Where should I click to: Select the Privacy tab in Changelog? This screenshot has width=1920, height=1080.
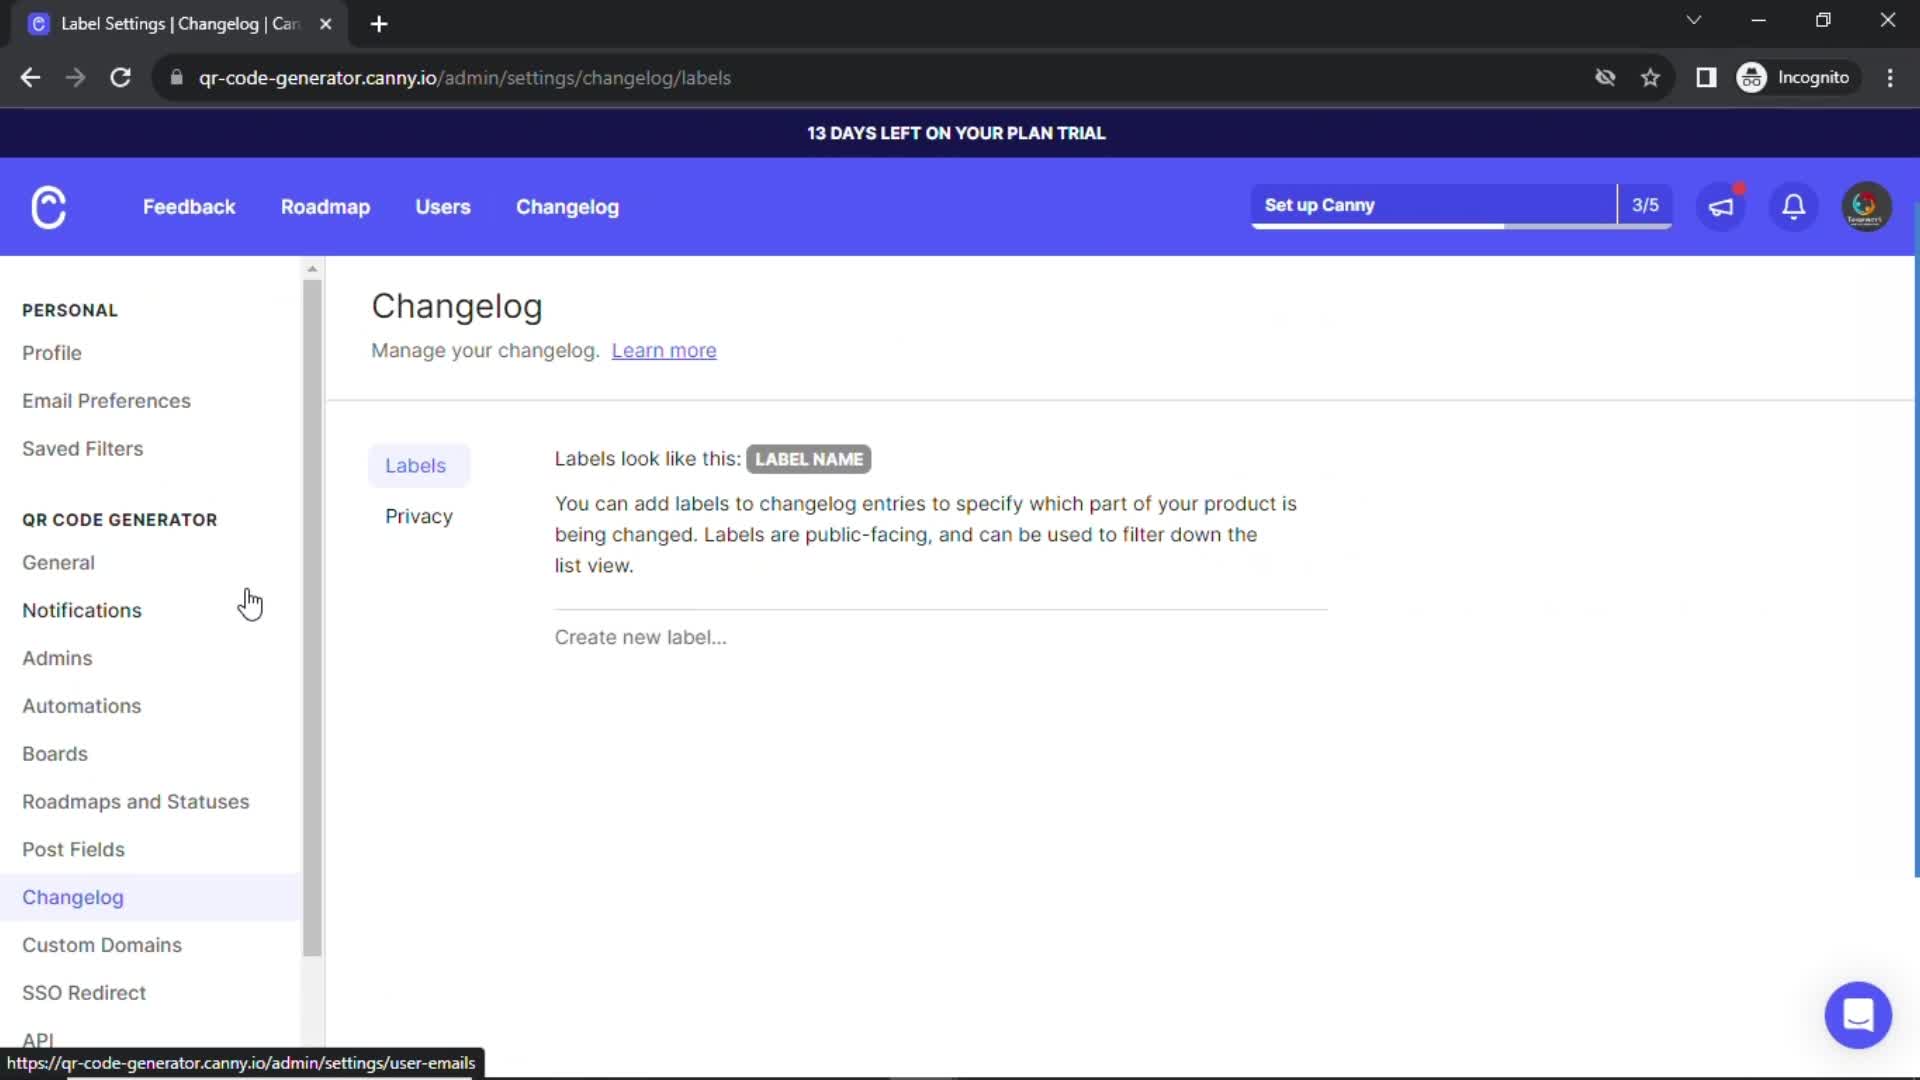tap(418, 517)
